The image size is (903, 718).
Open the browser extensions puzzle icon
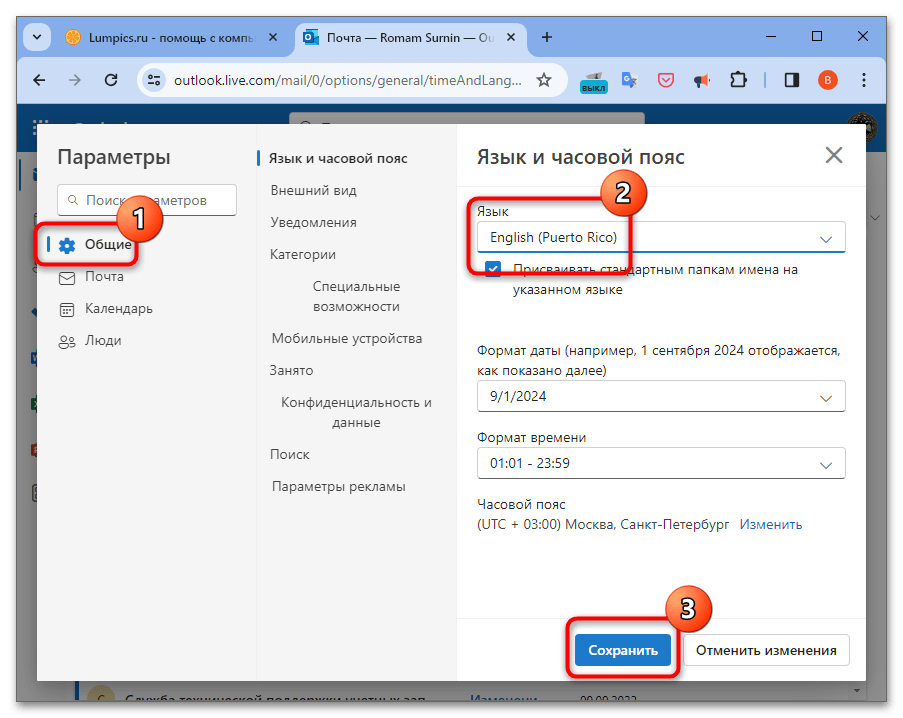coord(739,80)
